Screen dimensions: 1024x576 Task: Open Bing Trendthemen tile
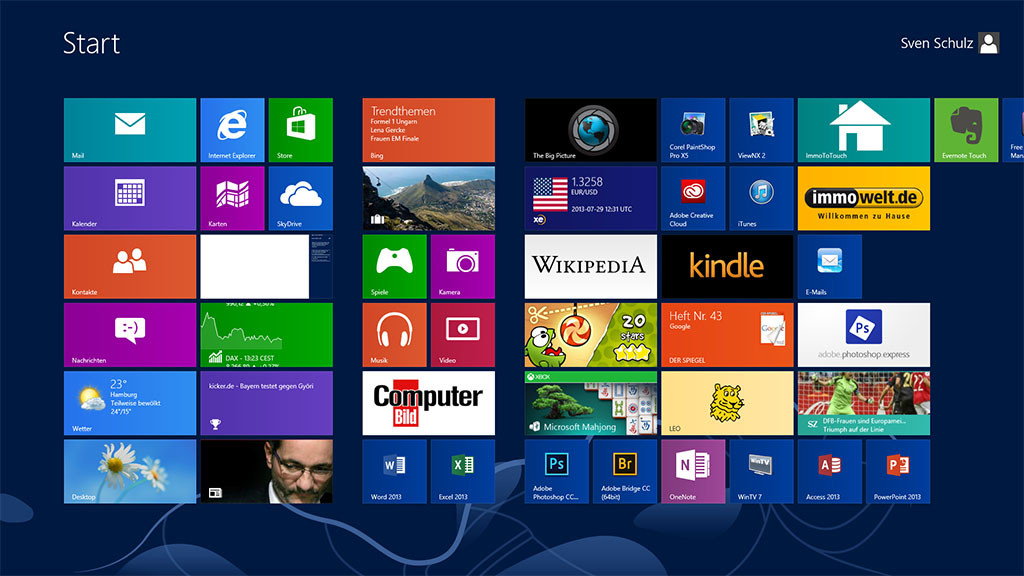(428, 130)
